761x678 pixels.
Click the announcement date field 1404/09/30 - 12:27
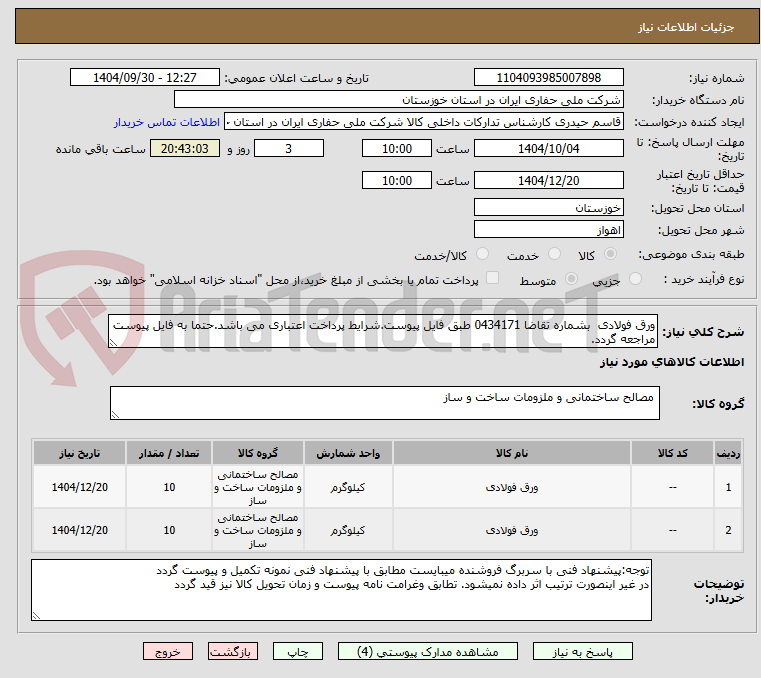(145, 78)
